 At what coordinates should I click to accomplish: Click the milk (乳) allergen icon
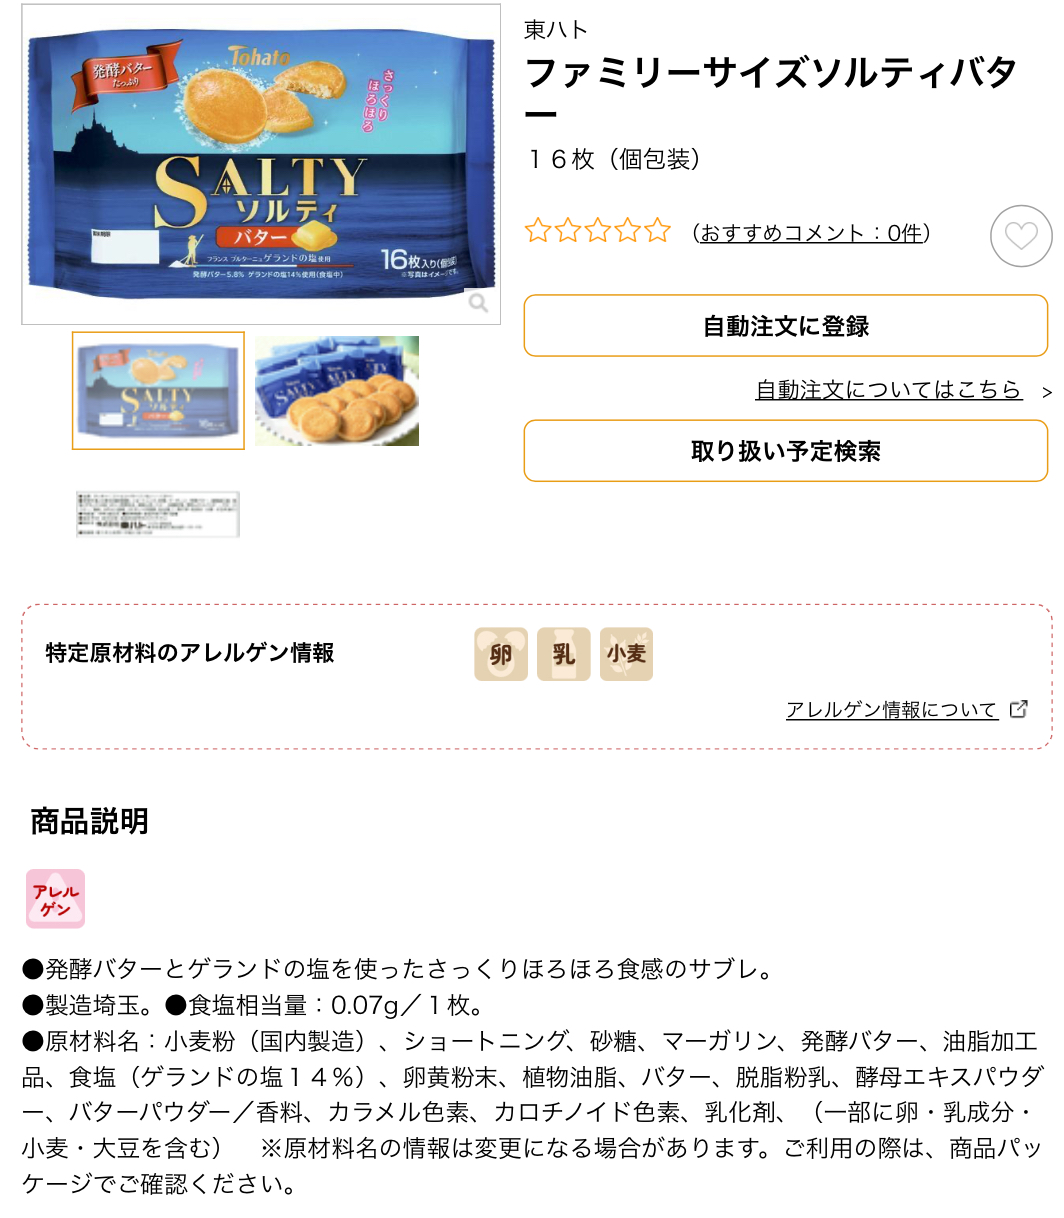564,654
